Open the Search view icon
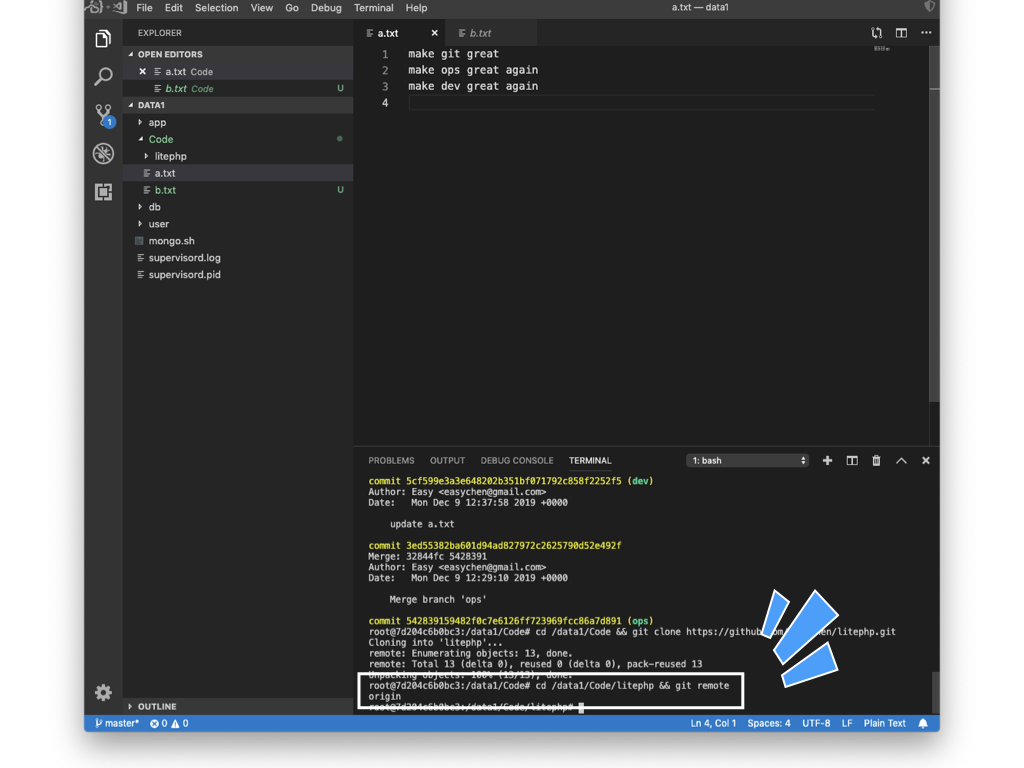The image size is (1024, 768). [x=103, y=77]
